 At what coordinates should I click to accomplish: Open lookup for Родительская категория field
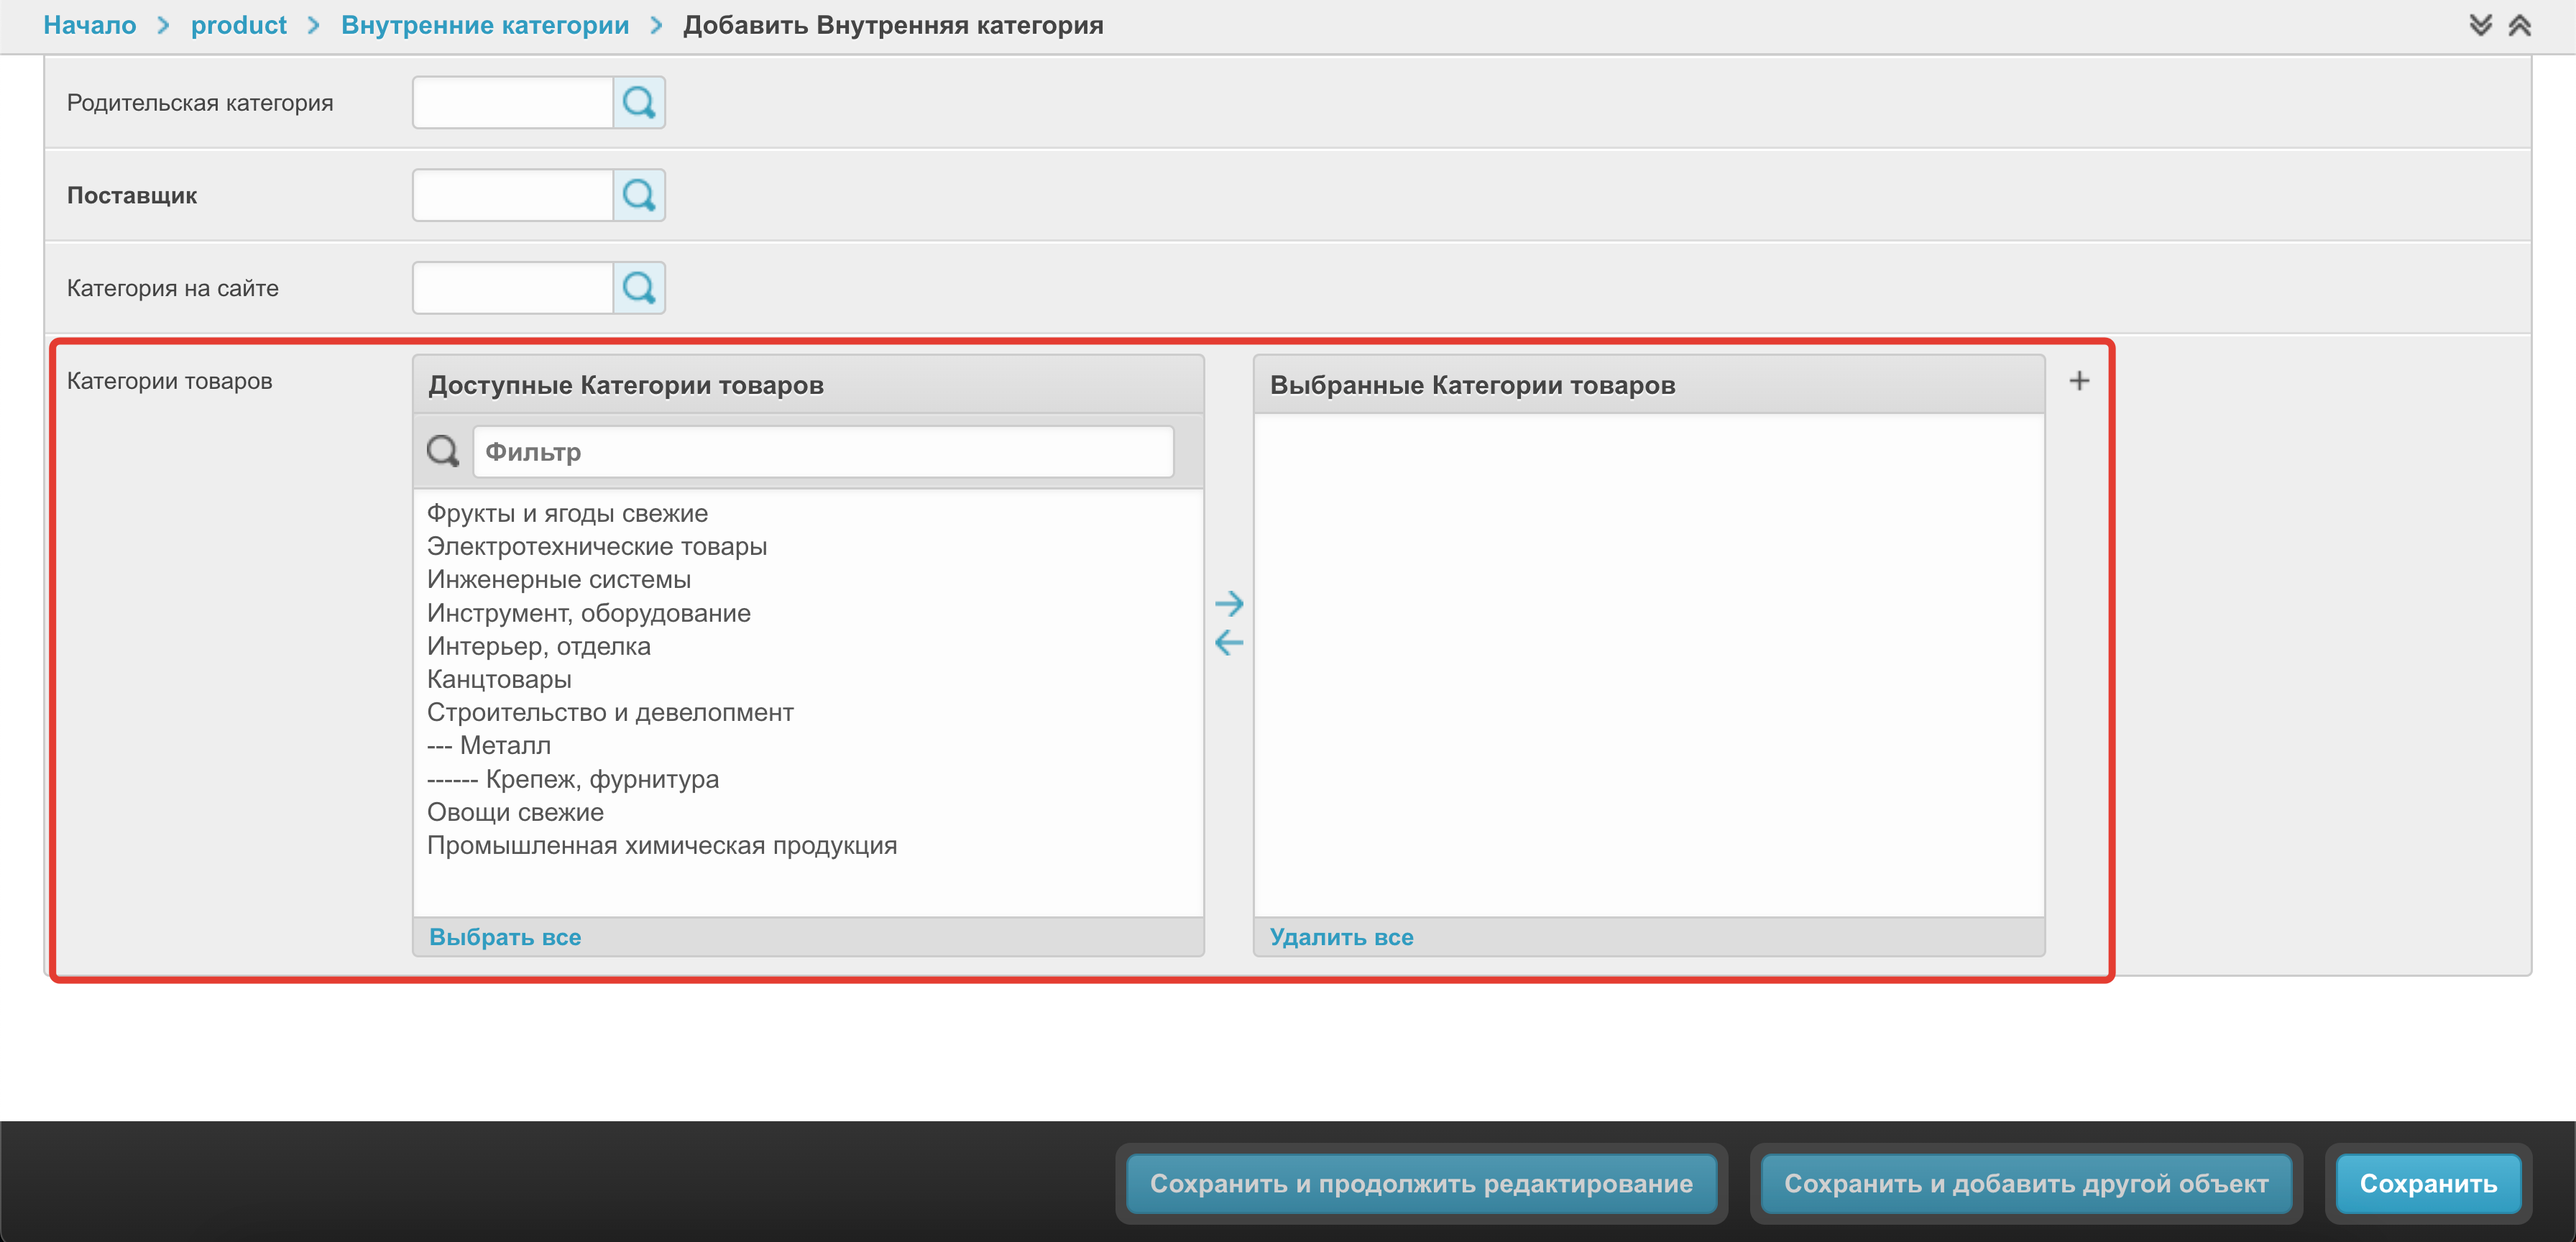pyautogui.click(x=638, y=103)
